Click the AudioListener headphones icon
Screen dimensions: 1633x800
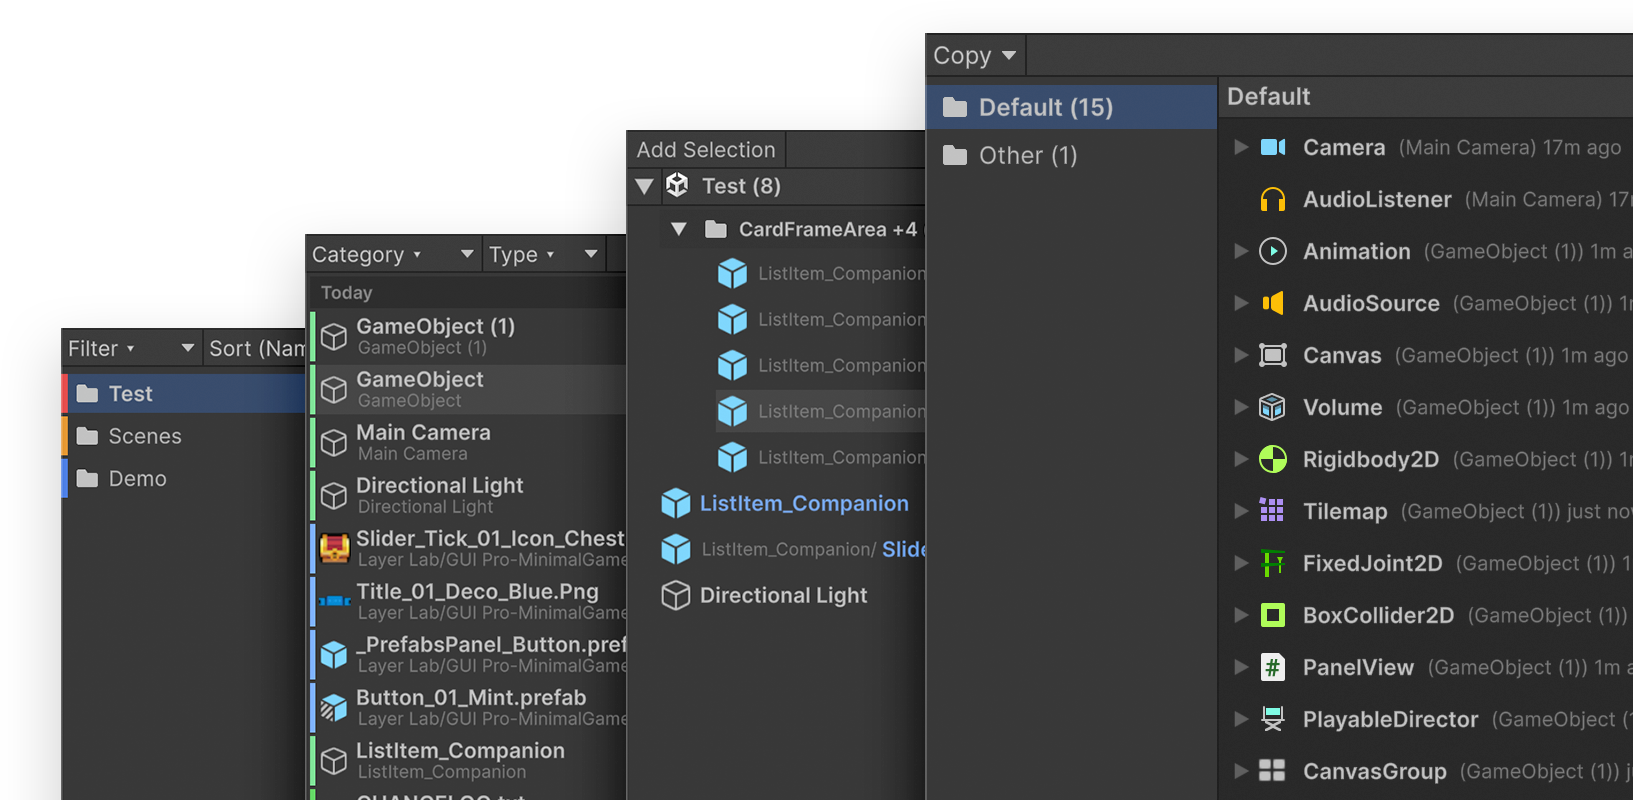click(1272, 199)
